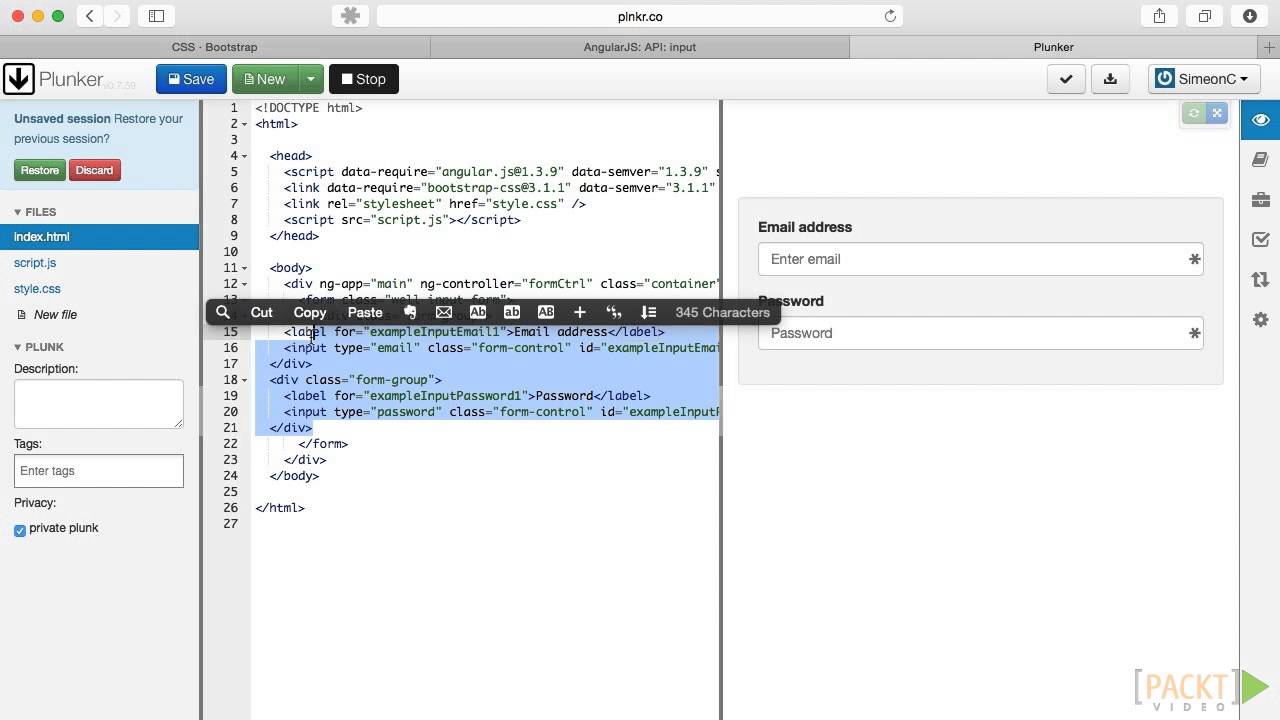Viewport: 1280px width, 720px height.
Task: Click the plnkr.co address bar
Action: [x=640, y=16]
